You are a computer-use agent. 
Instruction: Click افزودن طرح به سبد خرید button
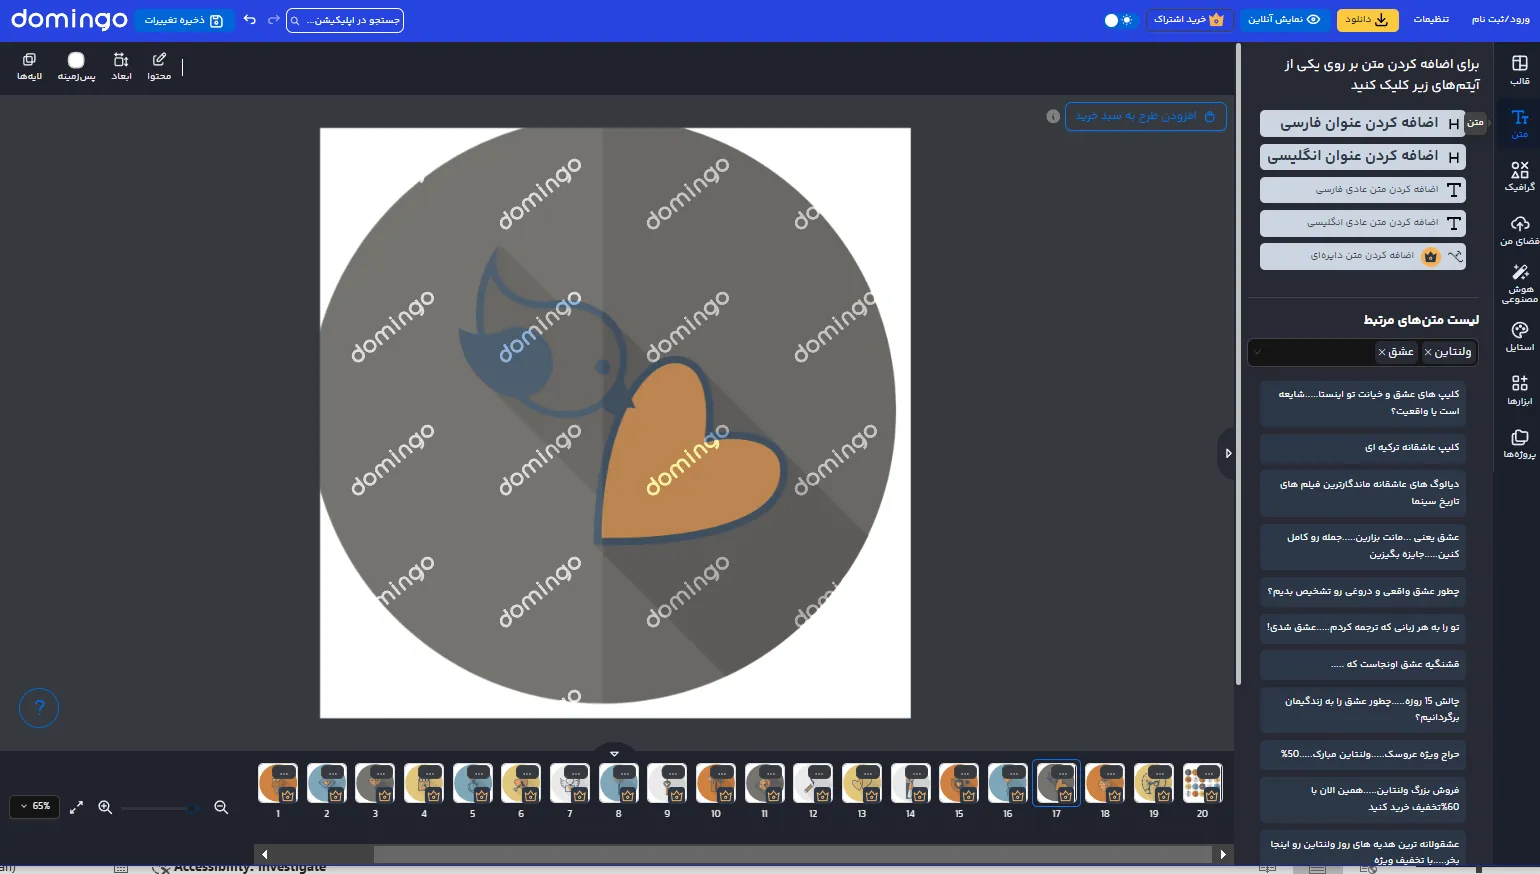1145,116
